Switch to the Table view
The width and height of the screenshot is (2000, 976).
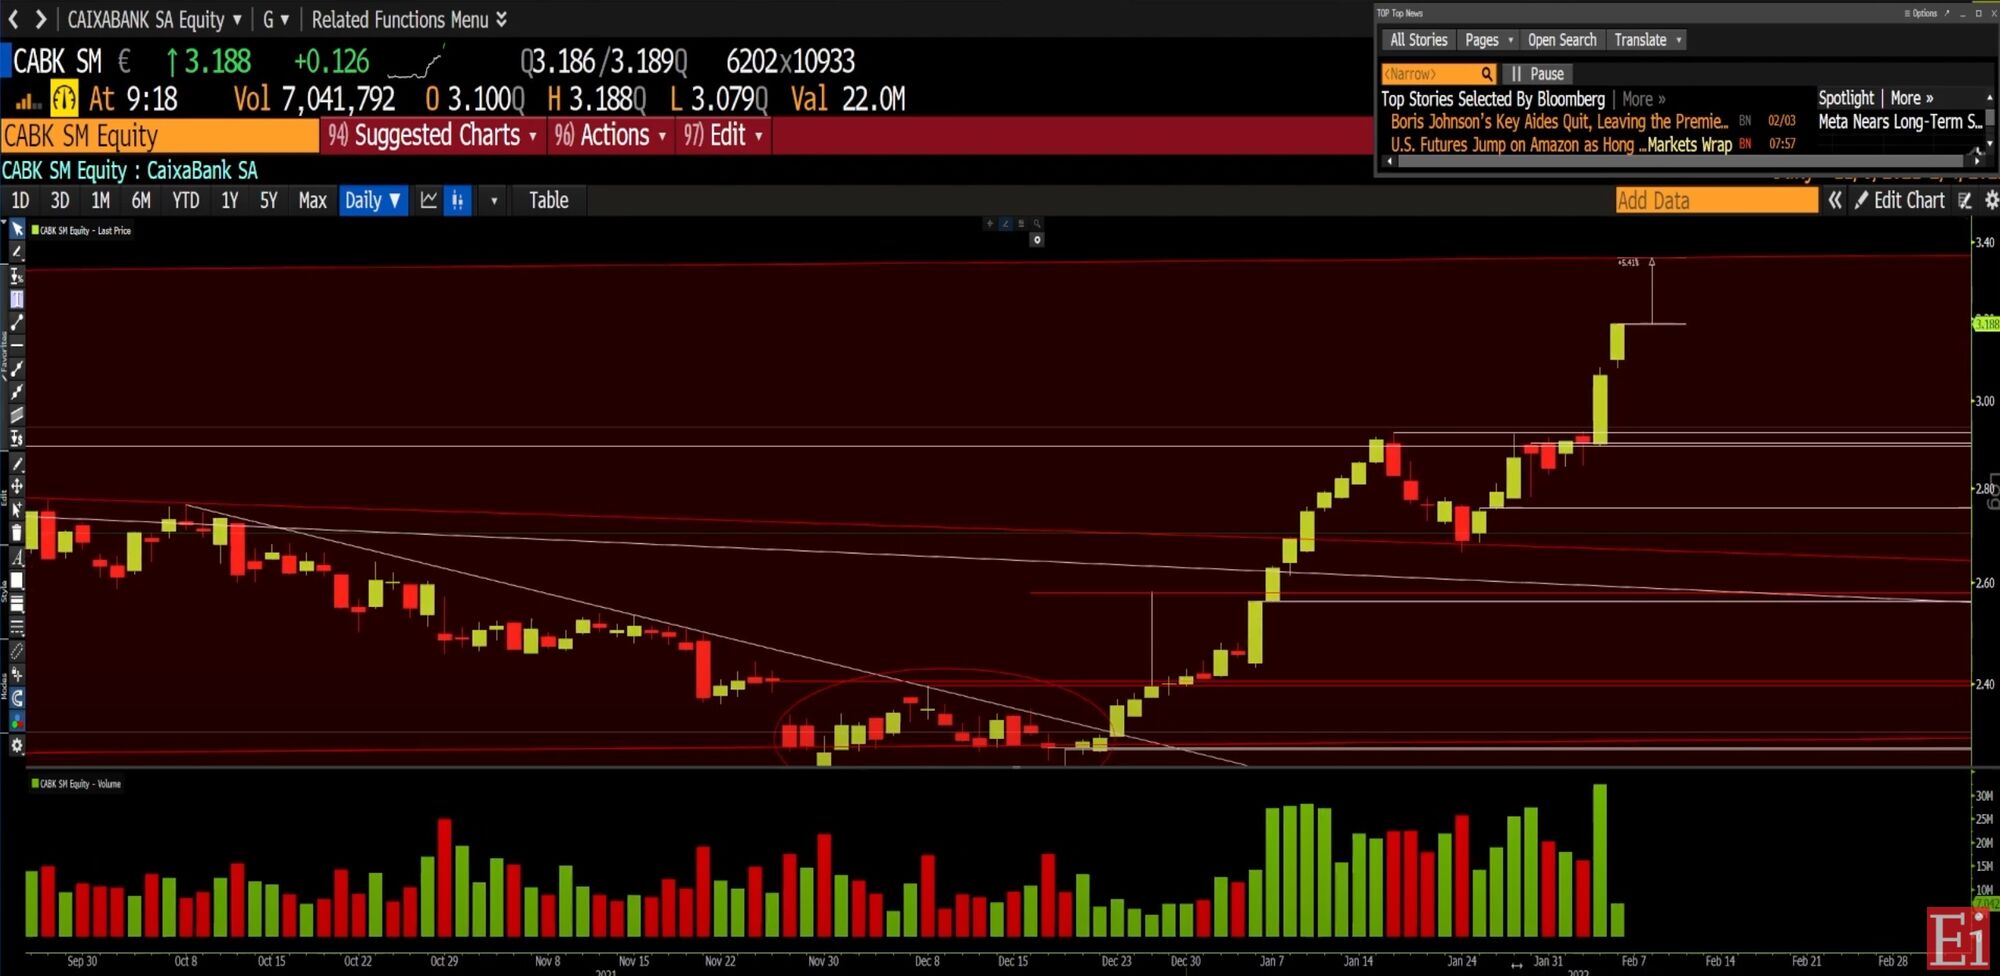pos(549,200)
